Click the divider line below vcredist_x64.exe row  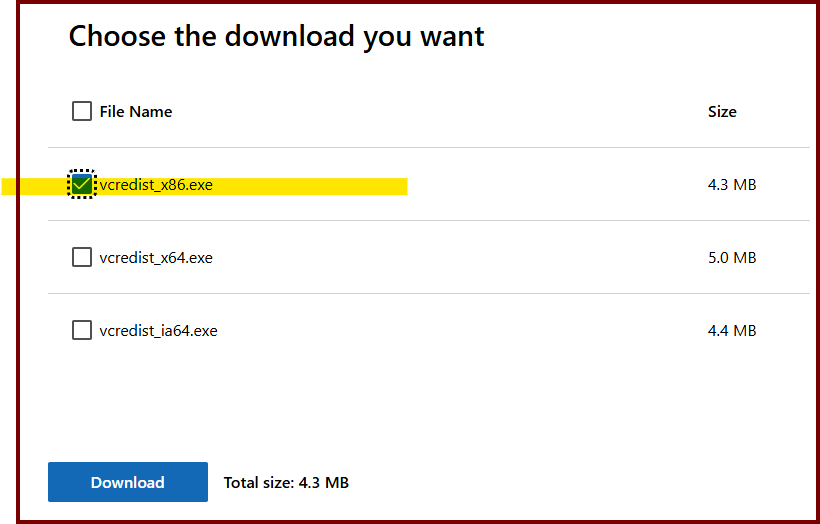pos(430,294)
